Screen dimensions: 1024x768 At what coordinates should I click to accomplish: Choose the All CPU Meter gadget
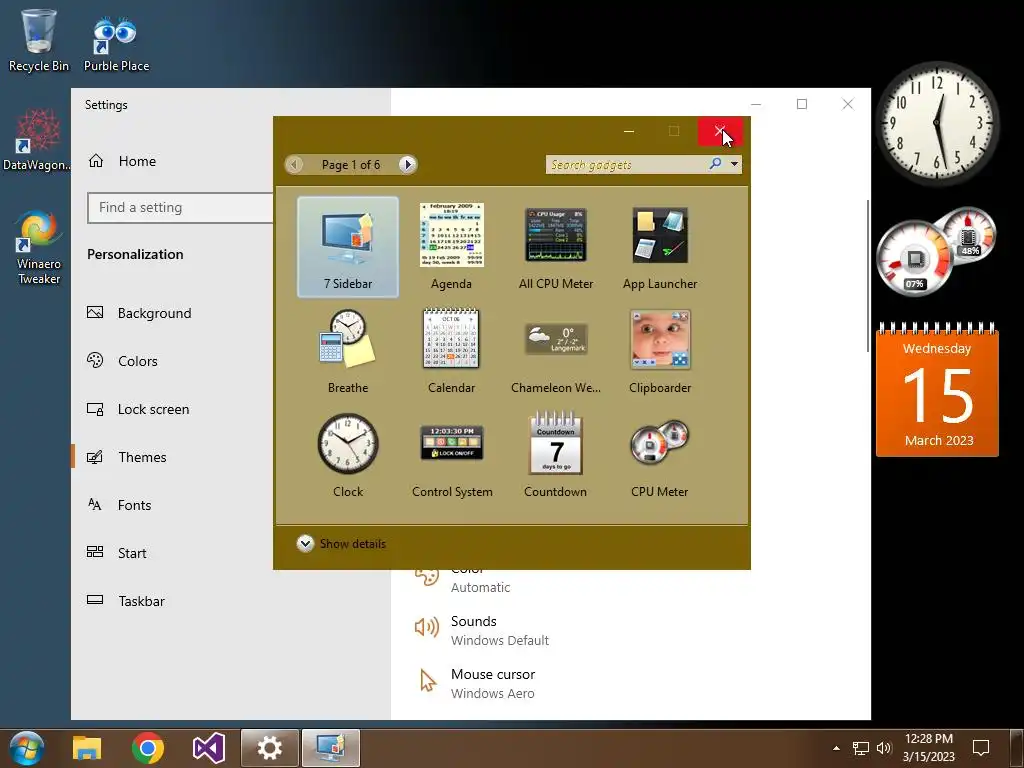[556, 247]
